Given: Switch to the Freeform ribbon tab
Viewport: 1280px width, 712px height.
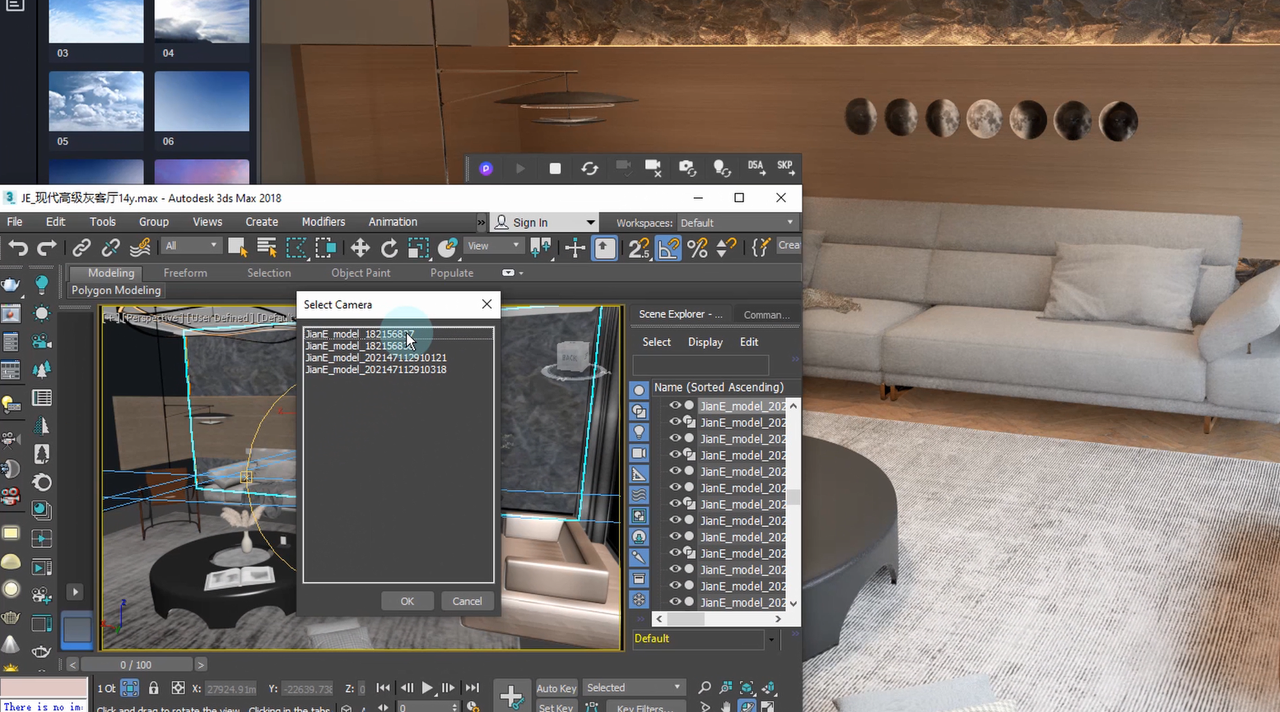Looking at the screenshot, I should (185, 273).
